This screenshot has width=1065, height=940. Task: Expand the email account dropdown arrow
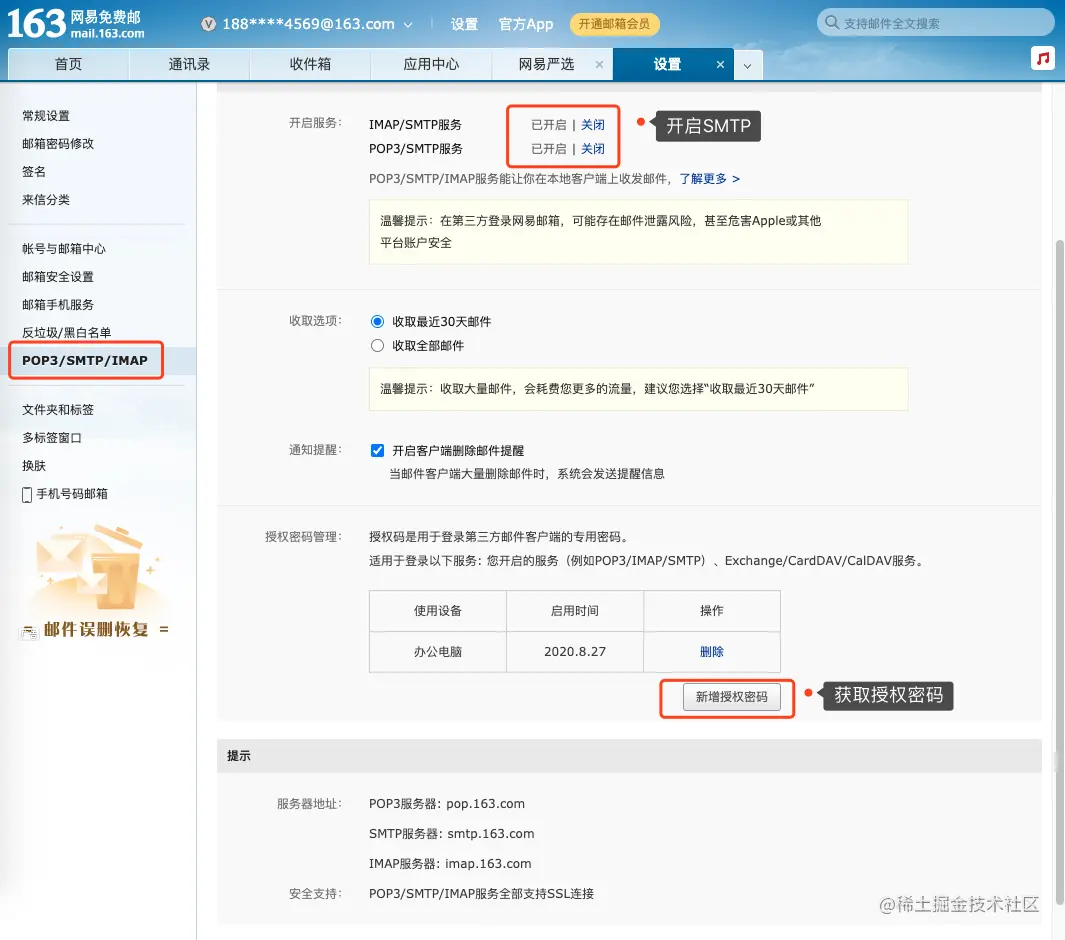click(x=408, y=25)
